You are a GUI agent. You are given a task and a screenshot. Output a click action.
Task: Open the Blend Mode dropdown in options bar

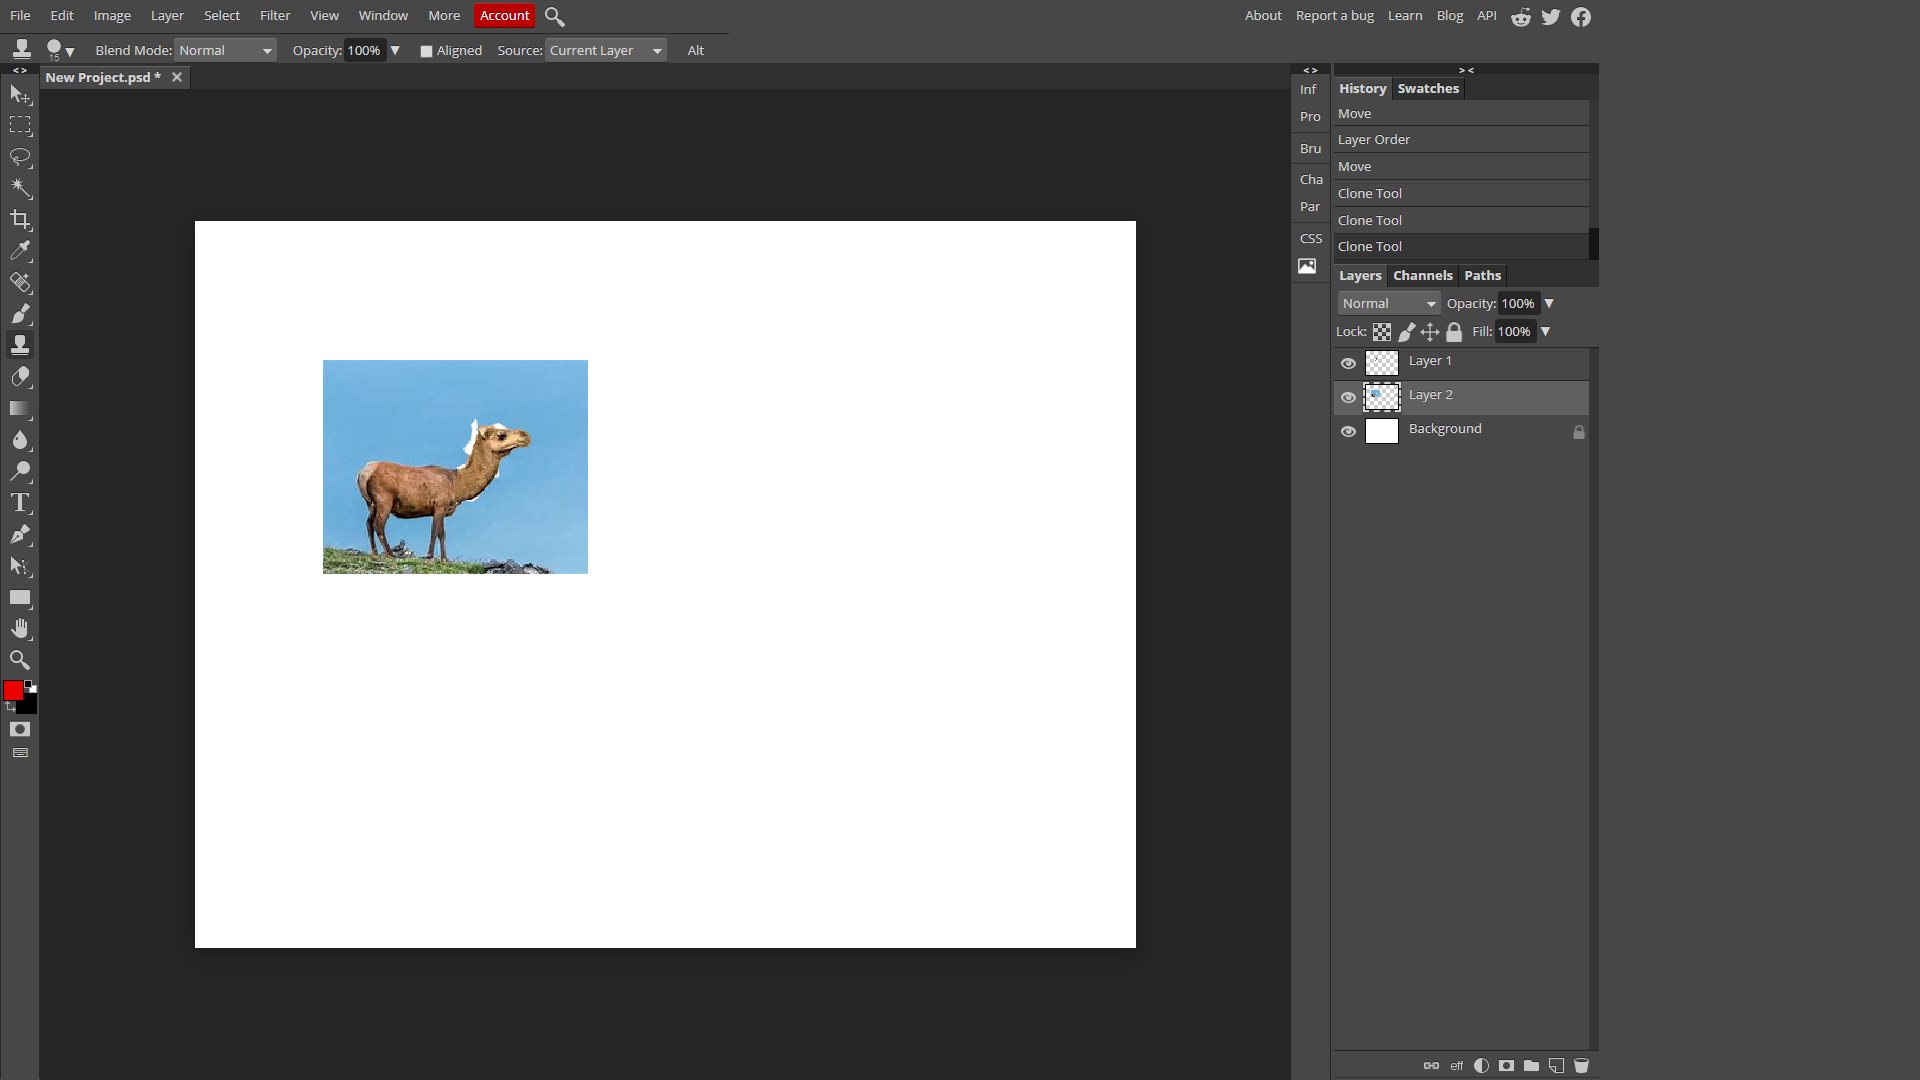pos(225,51)
